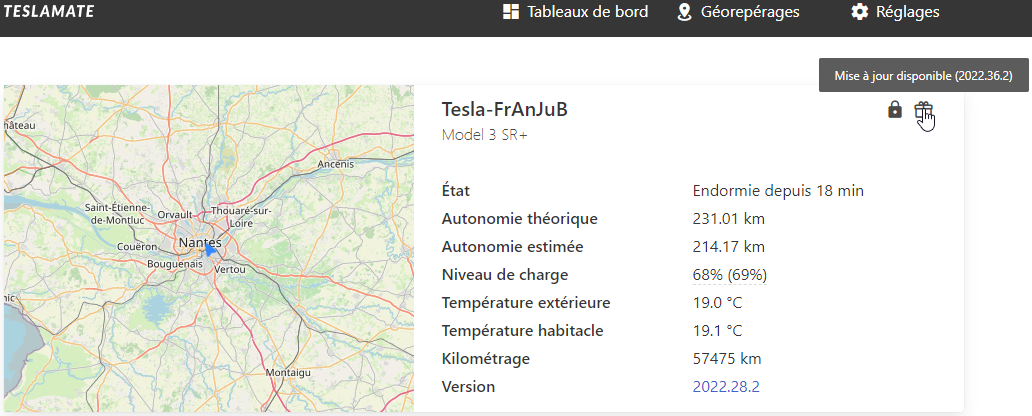Click the TeslaMate logo

pyautogui.click(x=49, y=11)
